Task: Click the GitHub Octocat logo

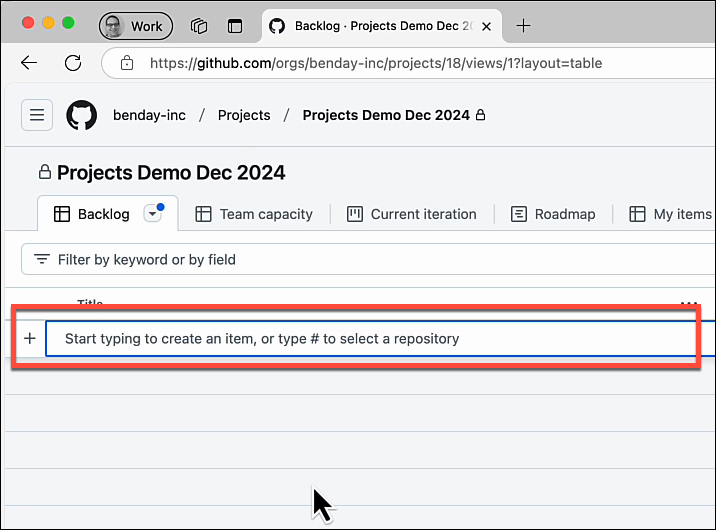Action: [82, 115]
